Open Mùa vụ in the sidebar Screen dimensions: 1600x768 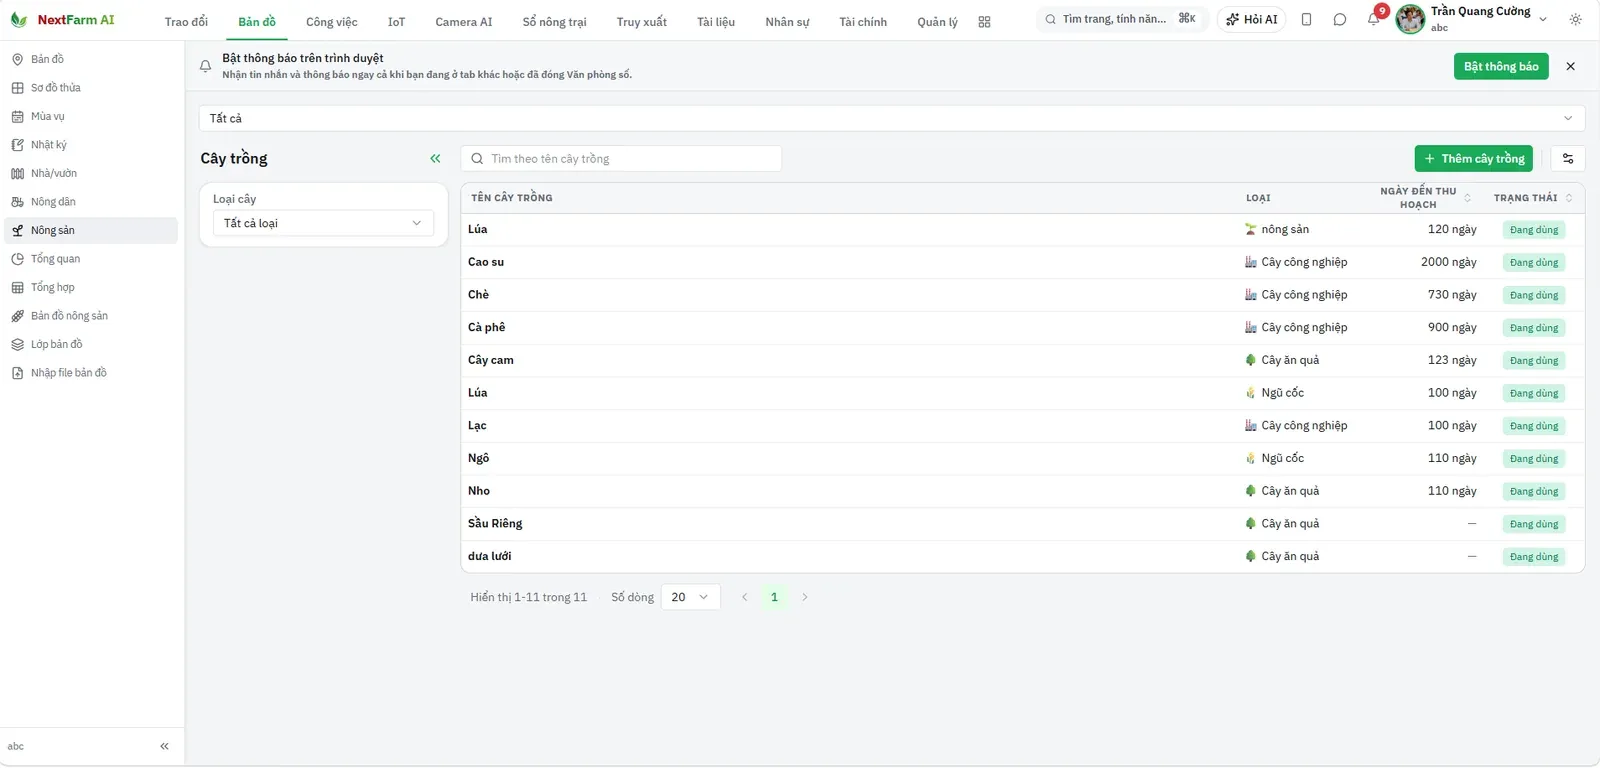(x=91, y=116)
